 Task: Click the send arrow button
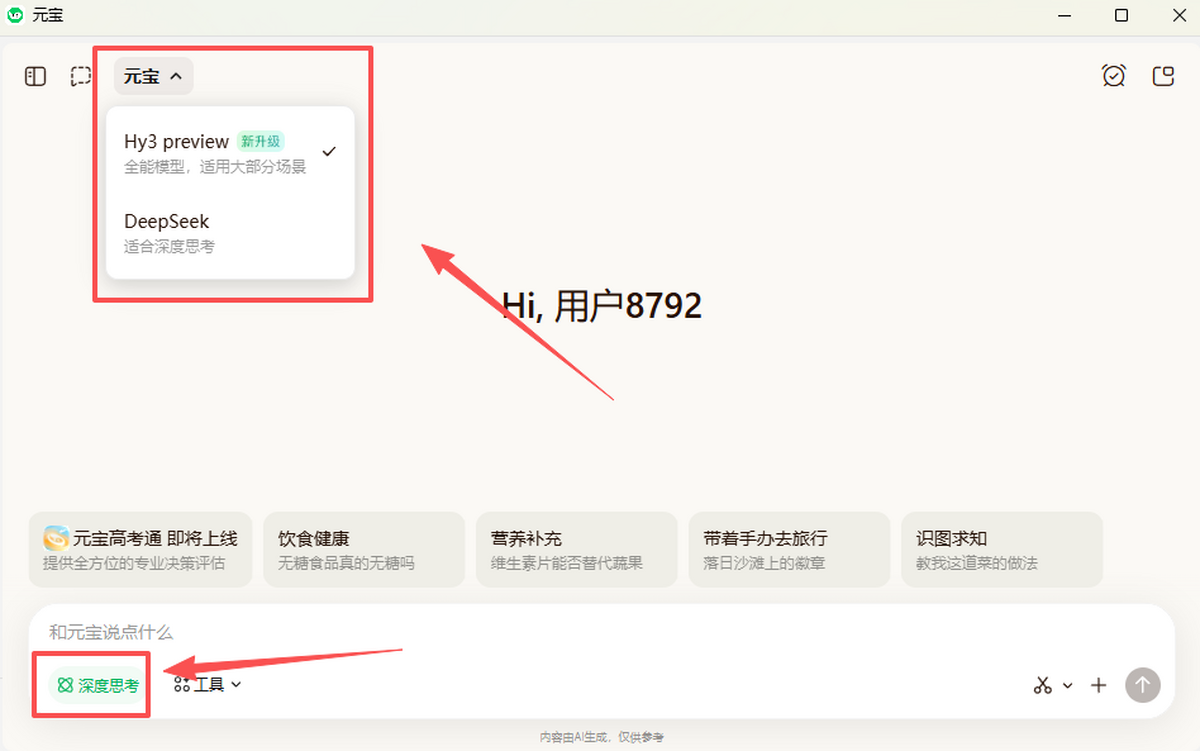pos(1143,685)
